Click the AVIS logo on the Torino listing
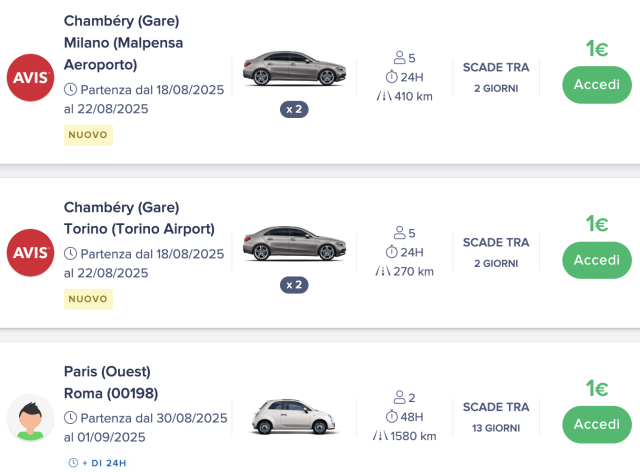This screenshot has width=640, height=472. coord(31,253)
